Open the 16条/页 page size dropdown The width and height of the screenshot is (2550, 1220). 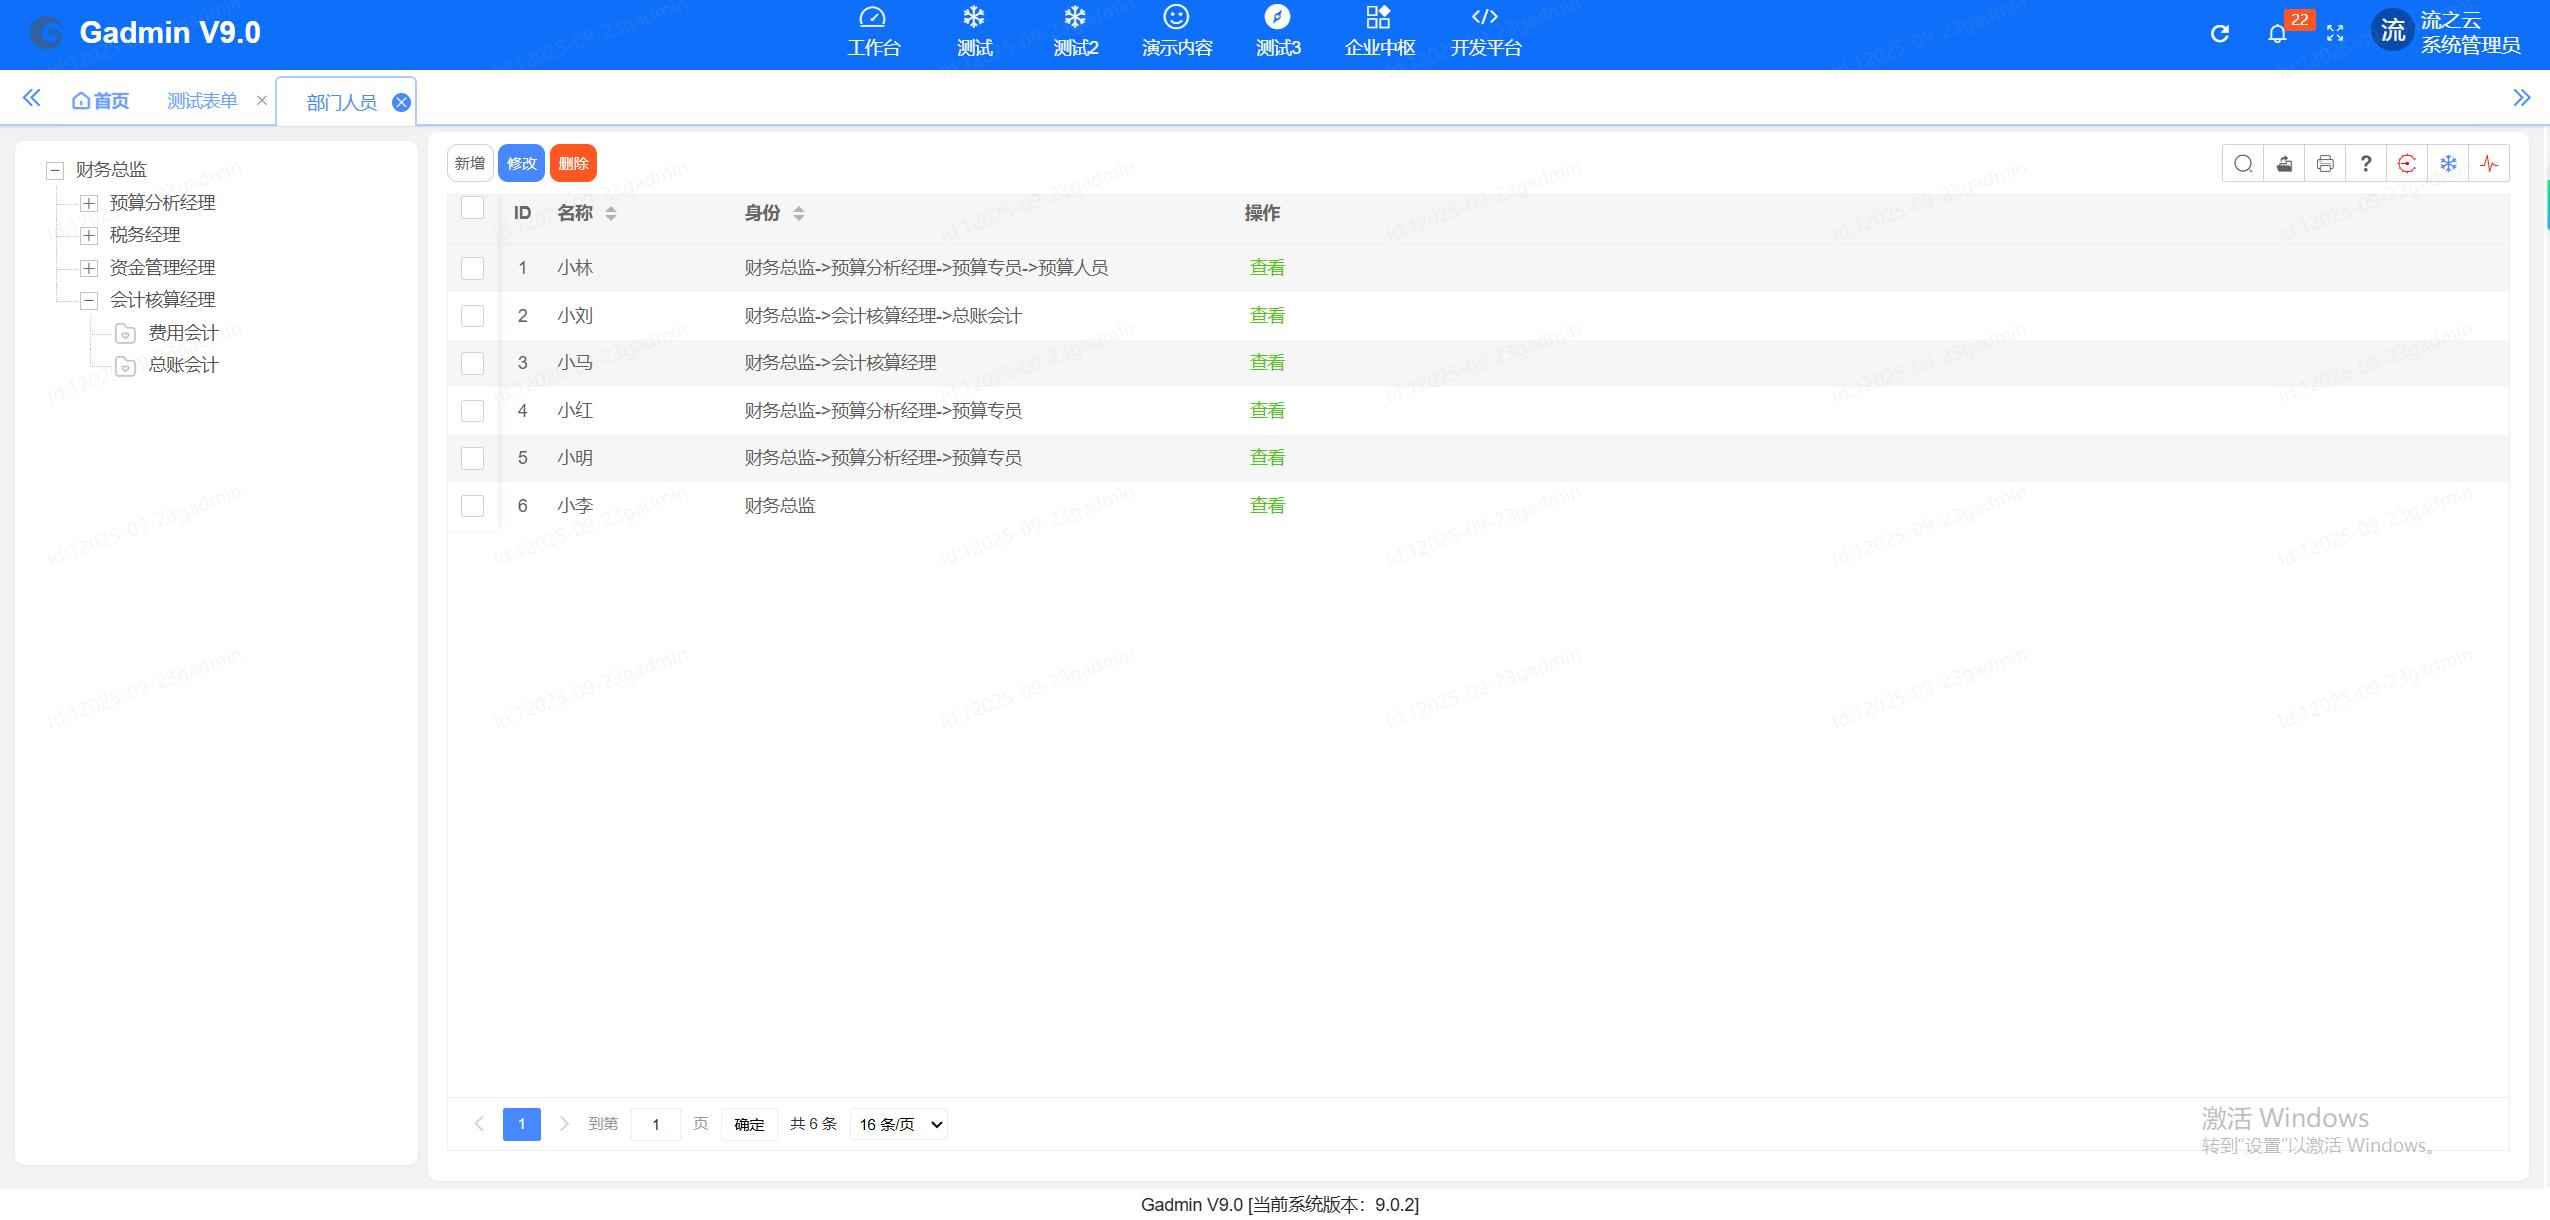click(x=896, y=1124)
